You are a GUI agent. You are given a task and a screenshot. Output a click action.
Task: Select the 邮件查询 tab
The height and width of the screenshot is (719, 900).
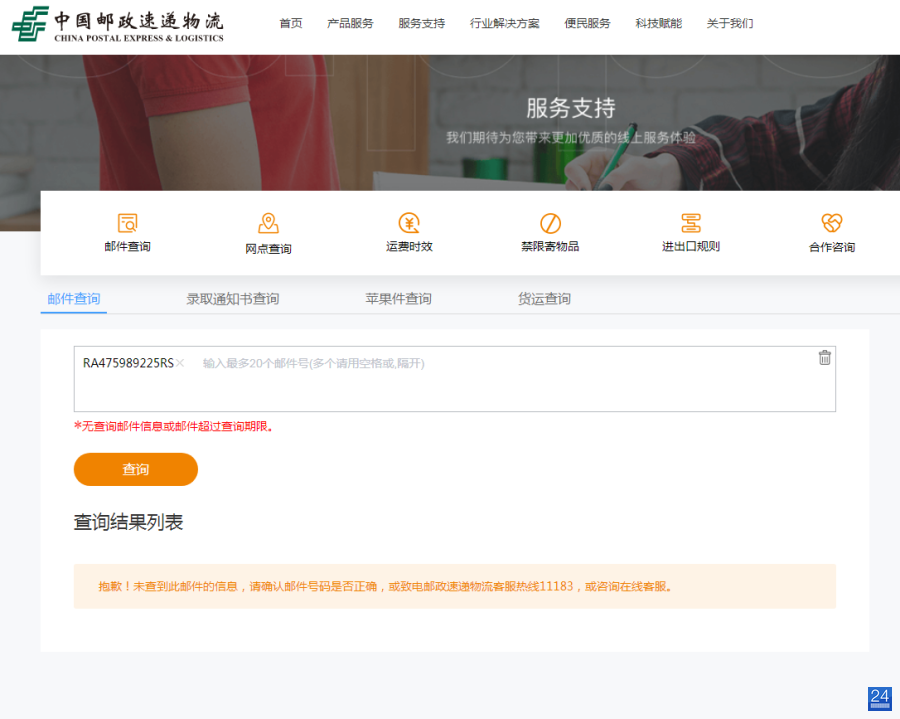[x=73, y=299]
